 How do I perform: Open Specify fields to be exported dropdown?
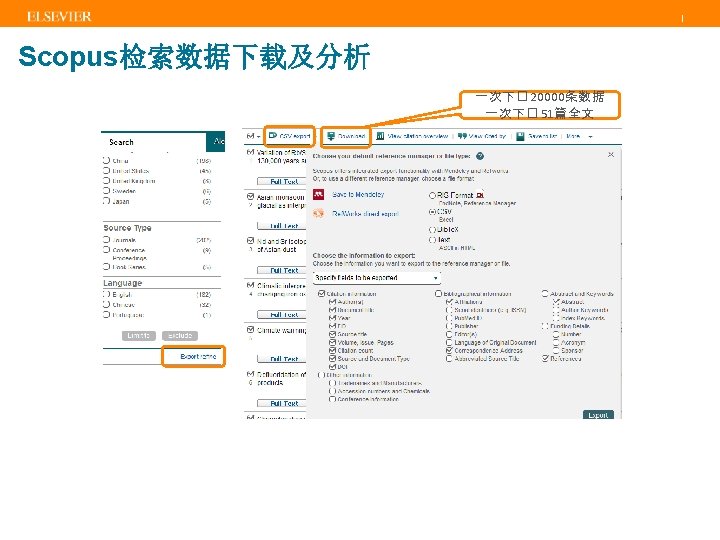coord(377,278)
